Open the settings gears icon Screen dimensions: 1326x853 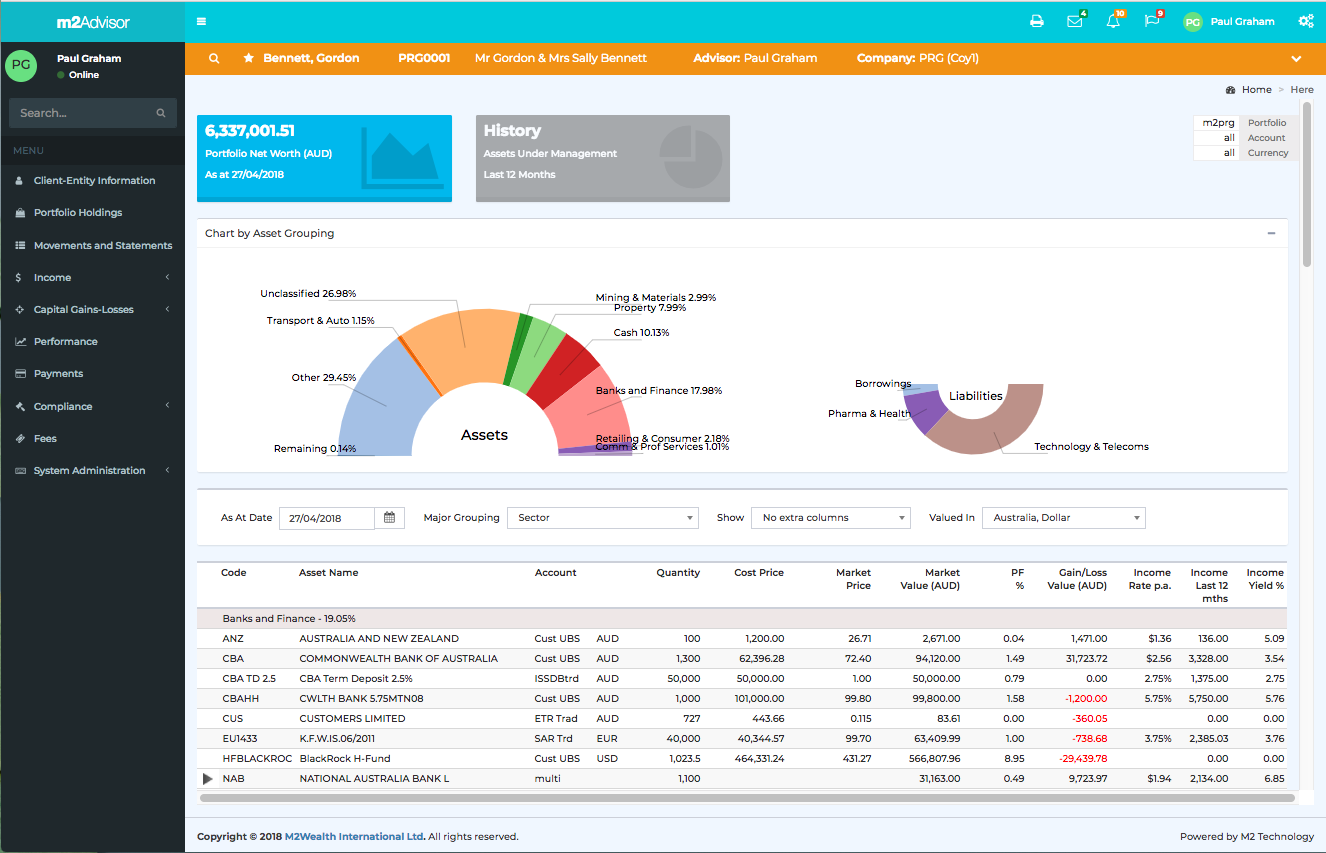click(1305, 21)
